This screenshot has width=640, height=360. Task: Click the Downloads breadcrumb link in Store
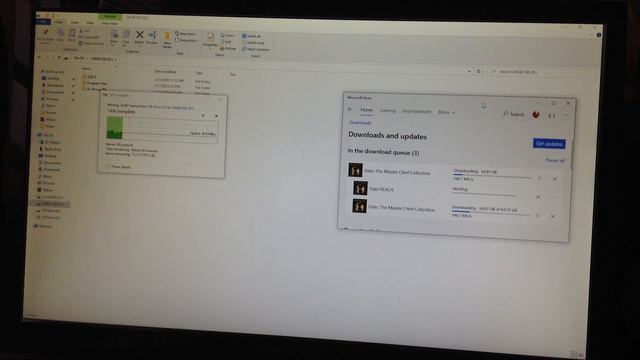click(x=360, y=122)
